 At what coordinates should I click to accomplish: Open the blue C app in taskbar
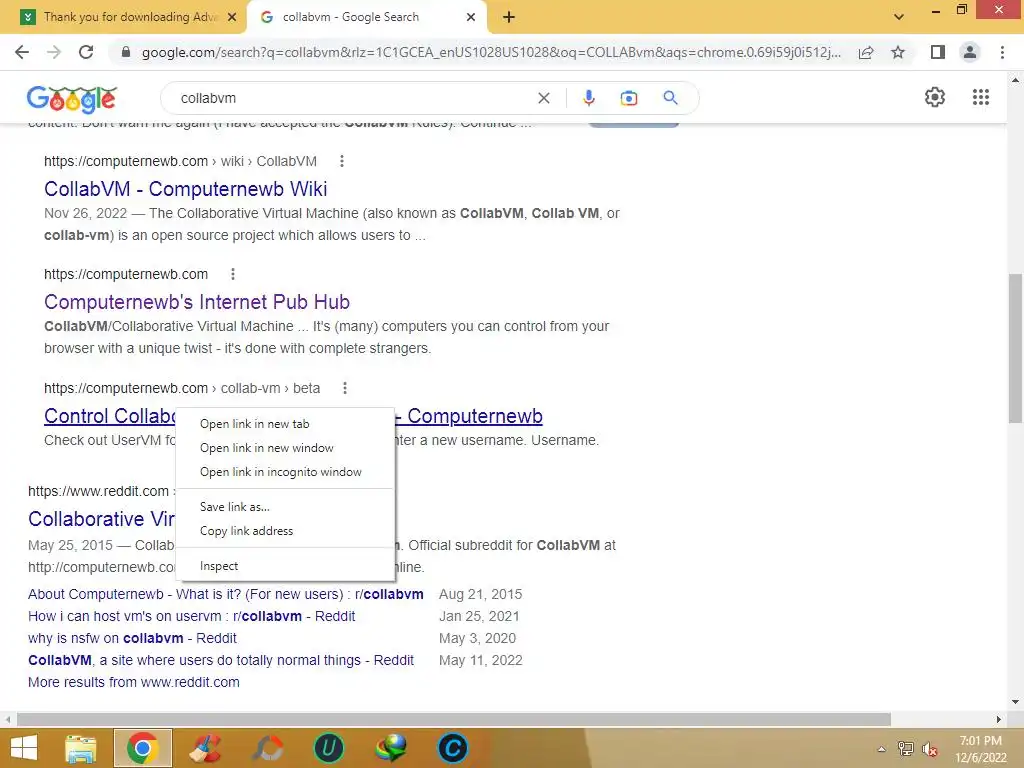[x=453, y=748]
